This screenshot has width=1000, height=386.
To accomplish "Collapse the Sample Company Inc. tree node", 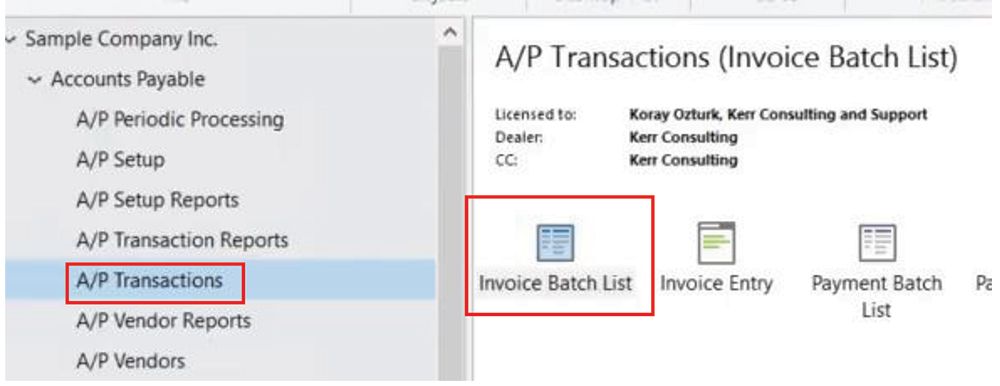I will 11,40.
